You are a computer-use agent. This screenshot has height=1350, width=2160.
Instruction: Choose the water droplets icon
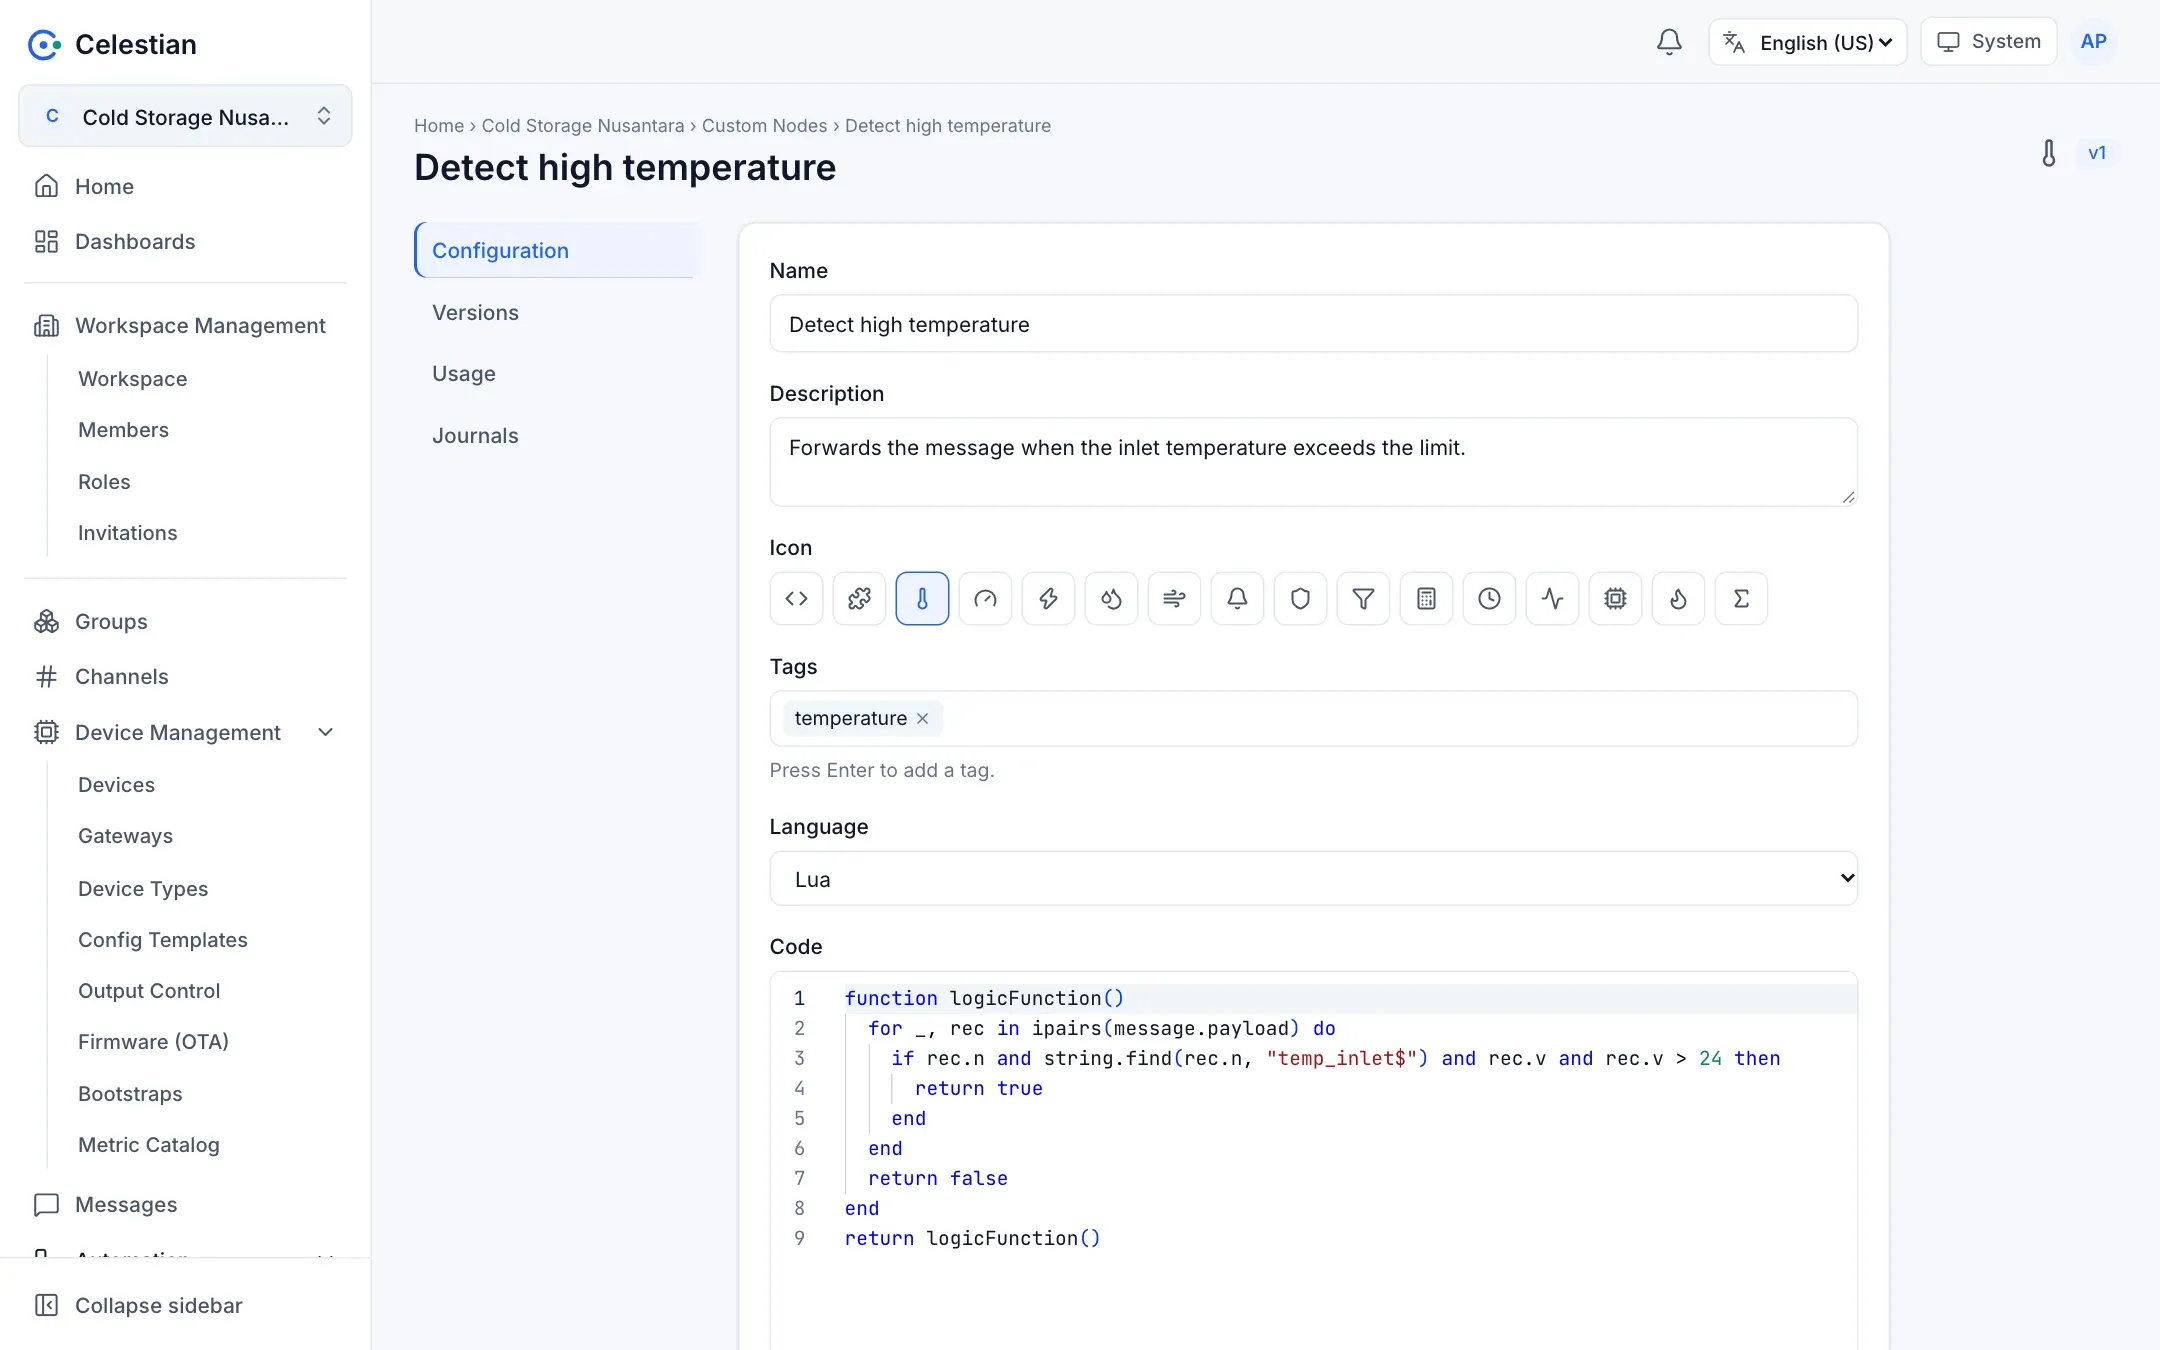[1111, 598]
